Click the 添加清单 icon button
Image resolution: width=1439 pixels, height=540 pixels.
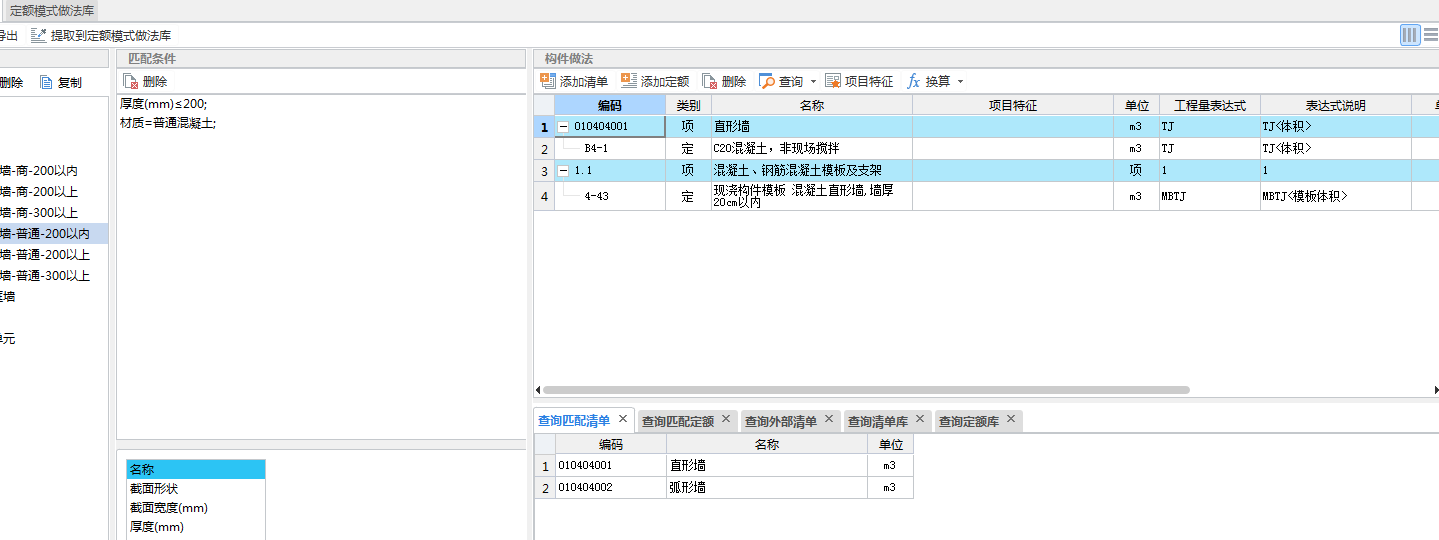(574, 81)
